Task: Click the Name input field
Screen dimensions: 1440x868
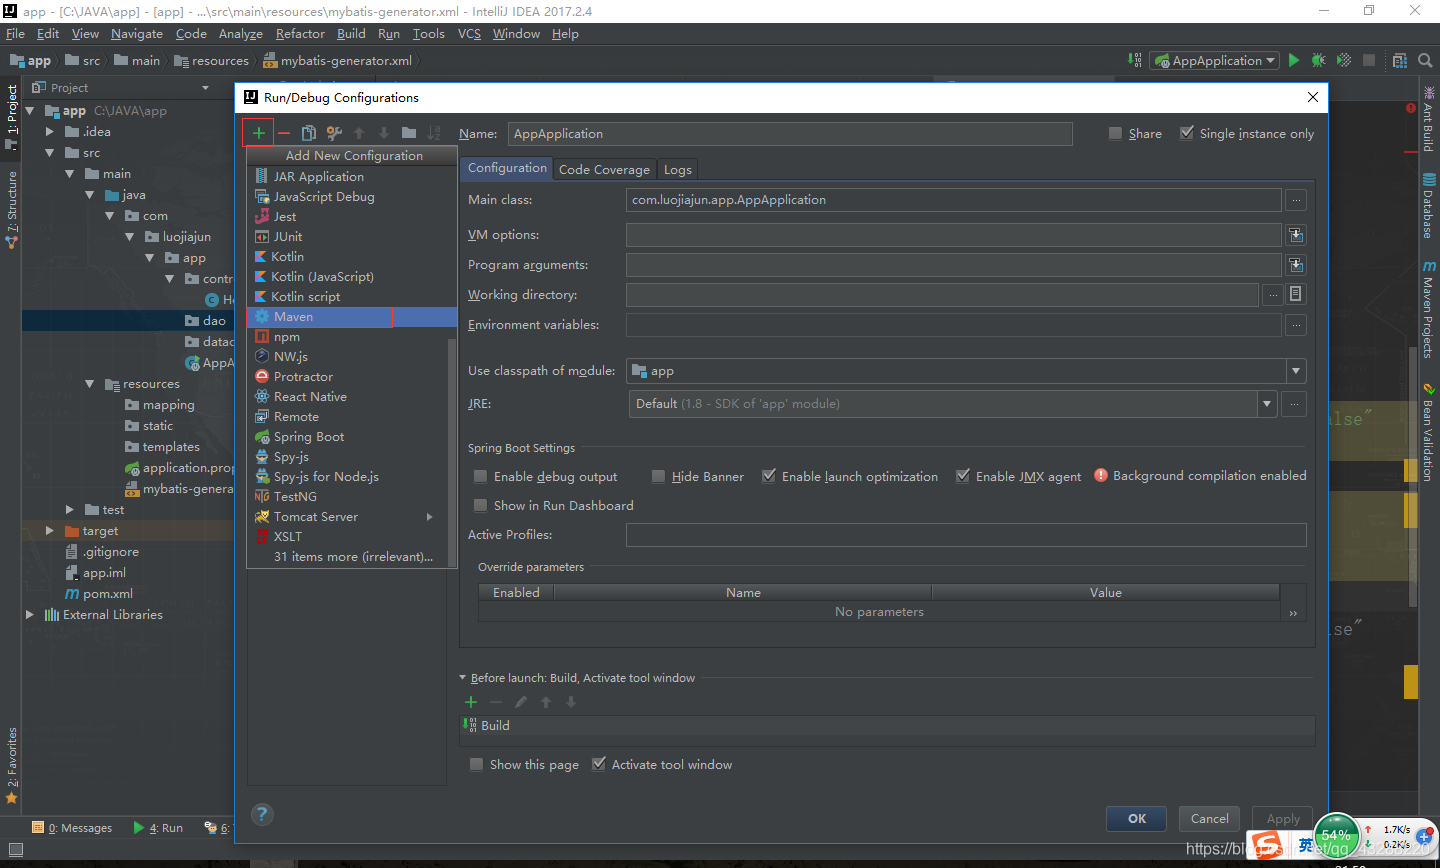Action: pyautogui.click(x=790, y=134)
